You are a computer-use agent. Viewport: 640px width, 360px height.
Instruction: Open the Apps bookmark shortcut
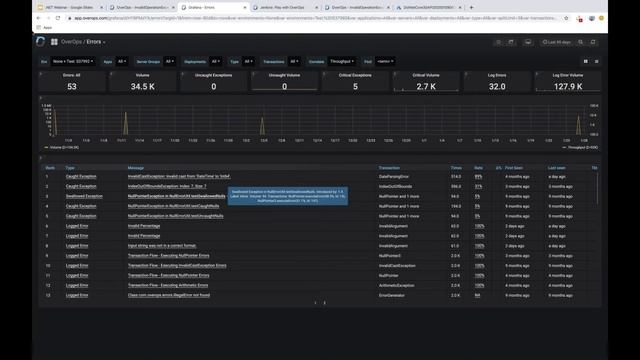(x=44, y=28)
